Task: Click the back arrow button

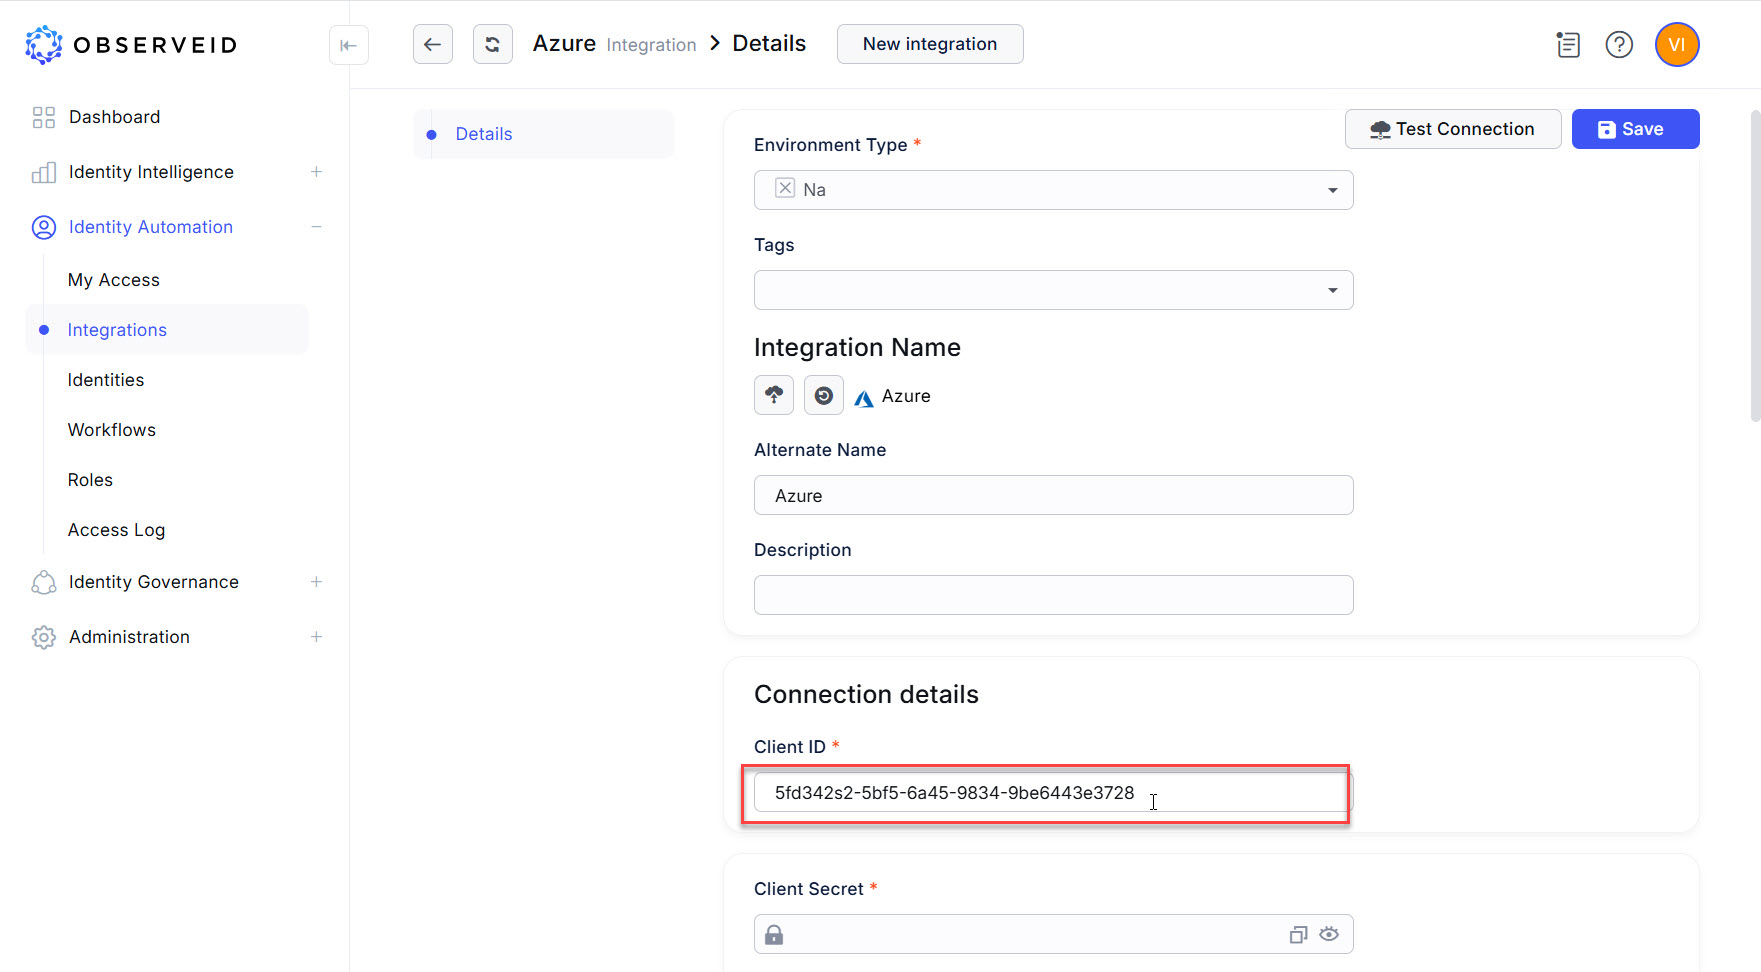Action: 432,44
